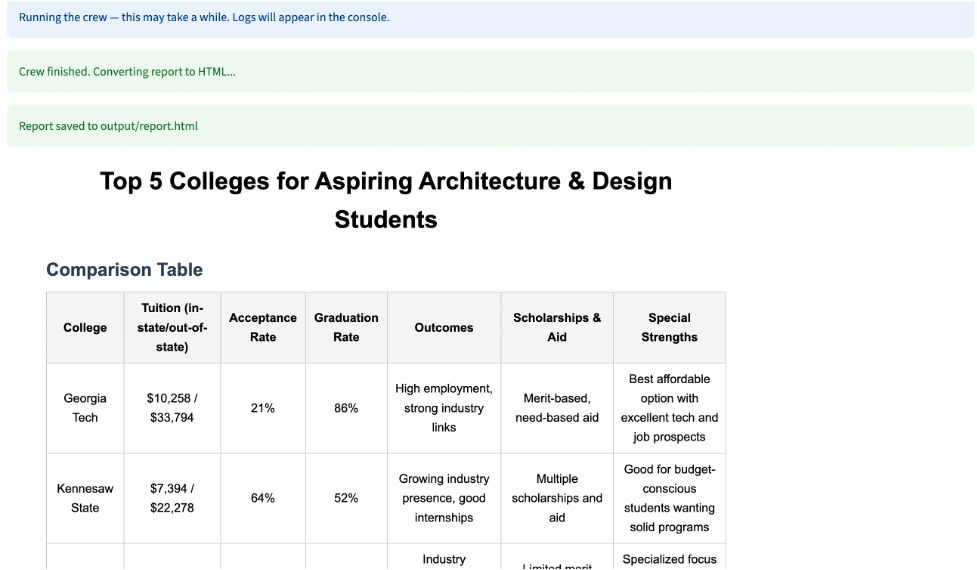Click the "Kennesaw State" college cell
977x570 pixels.
click(x=85, y=498)
